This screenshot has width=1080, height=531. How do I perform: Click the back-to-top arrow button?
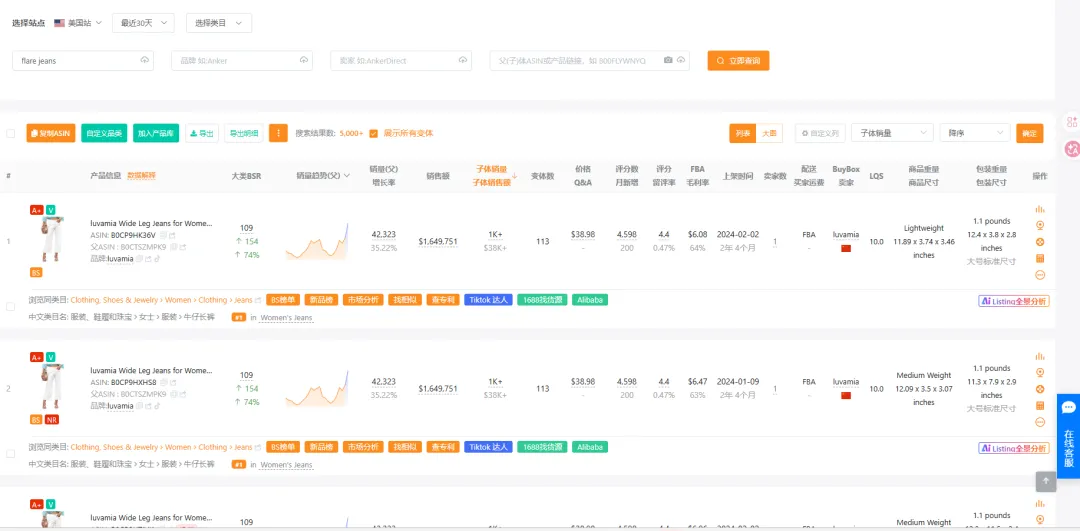click(x=1046, y=481)
